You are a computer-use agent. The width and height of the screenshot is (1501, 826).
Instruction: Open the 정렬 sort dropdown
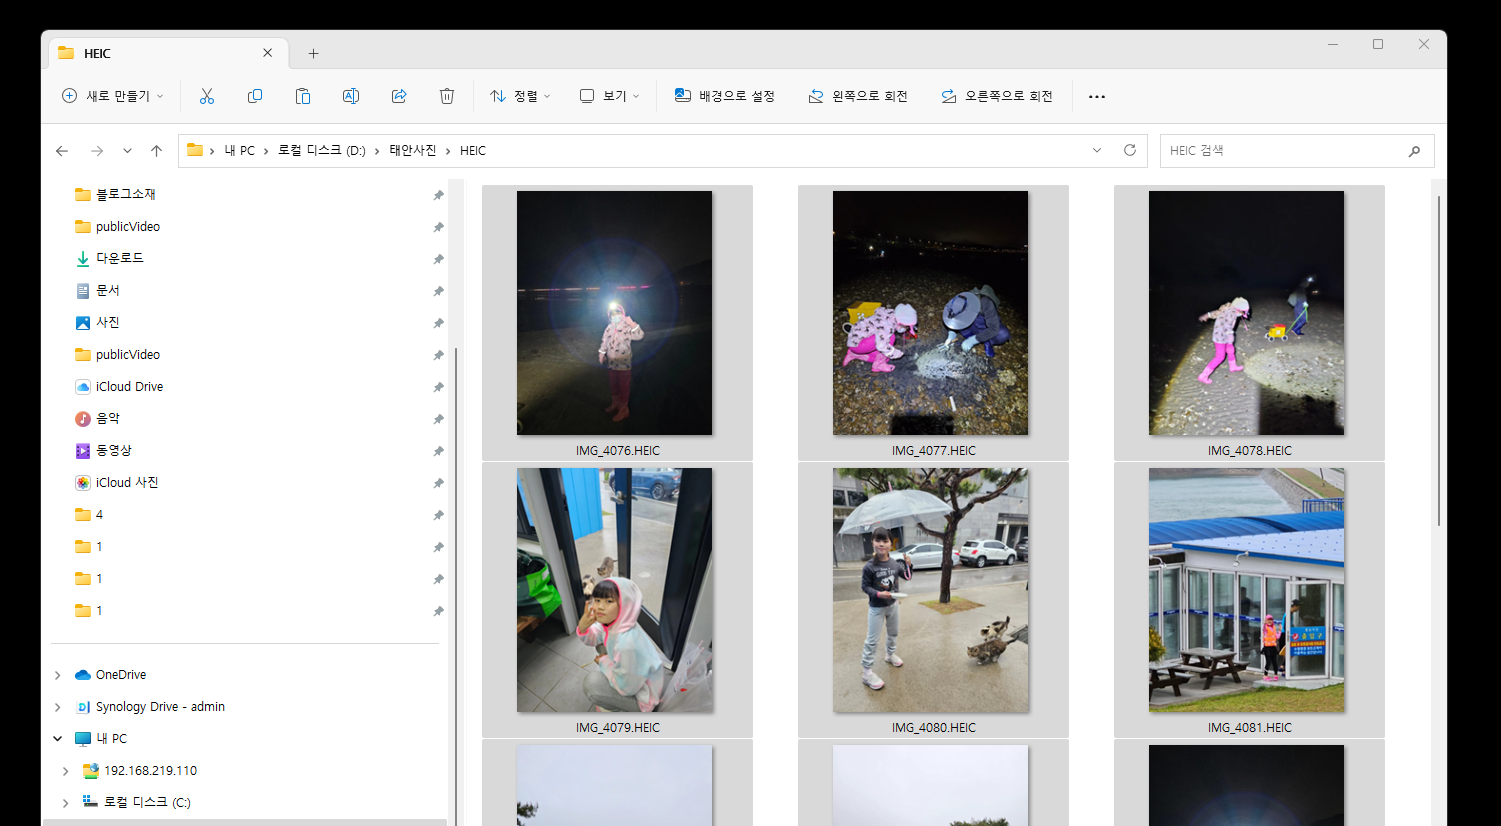click(x=520, y=96)
